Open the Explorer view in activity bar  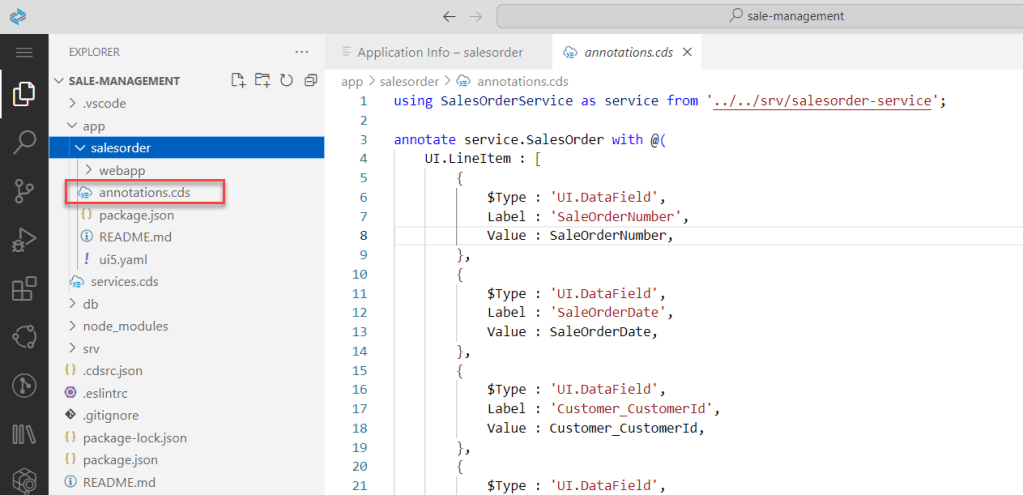[24, 95]
